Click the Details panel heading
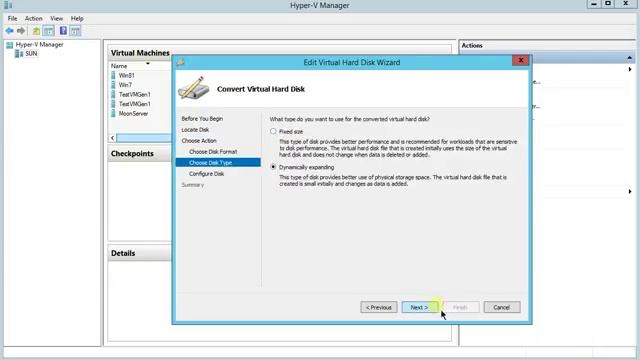This screenshot has width=640, height=360. pos(123,253)
